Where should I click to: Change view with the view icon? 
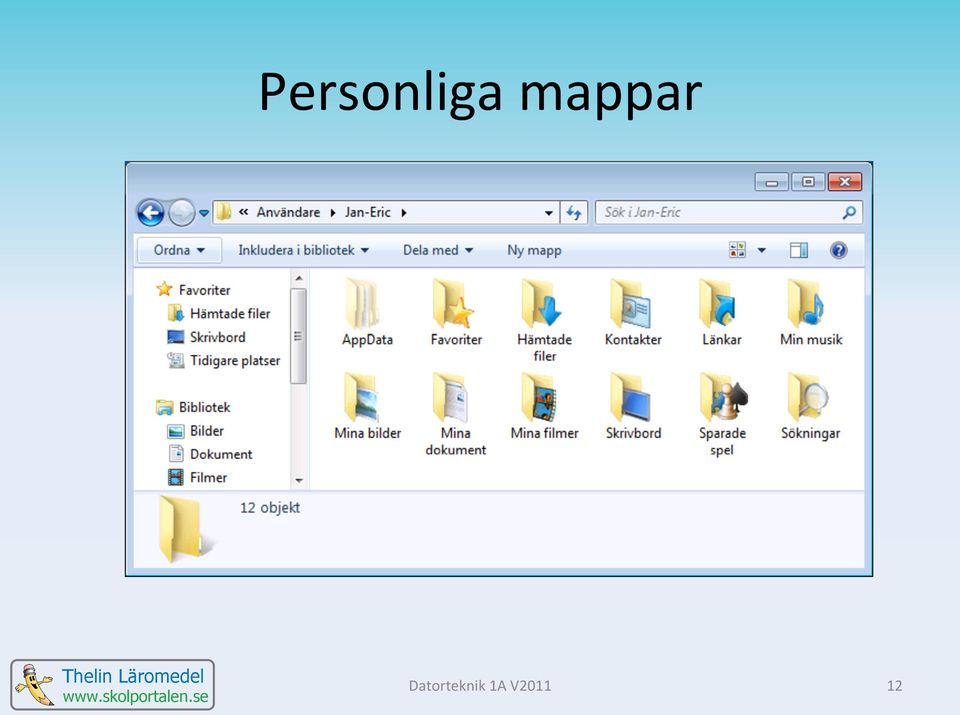click(737, 250)
